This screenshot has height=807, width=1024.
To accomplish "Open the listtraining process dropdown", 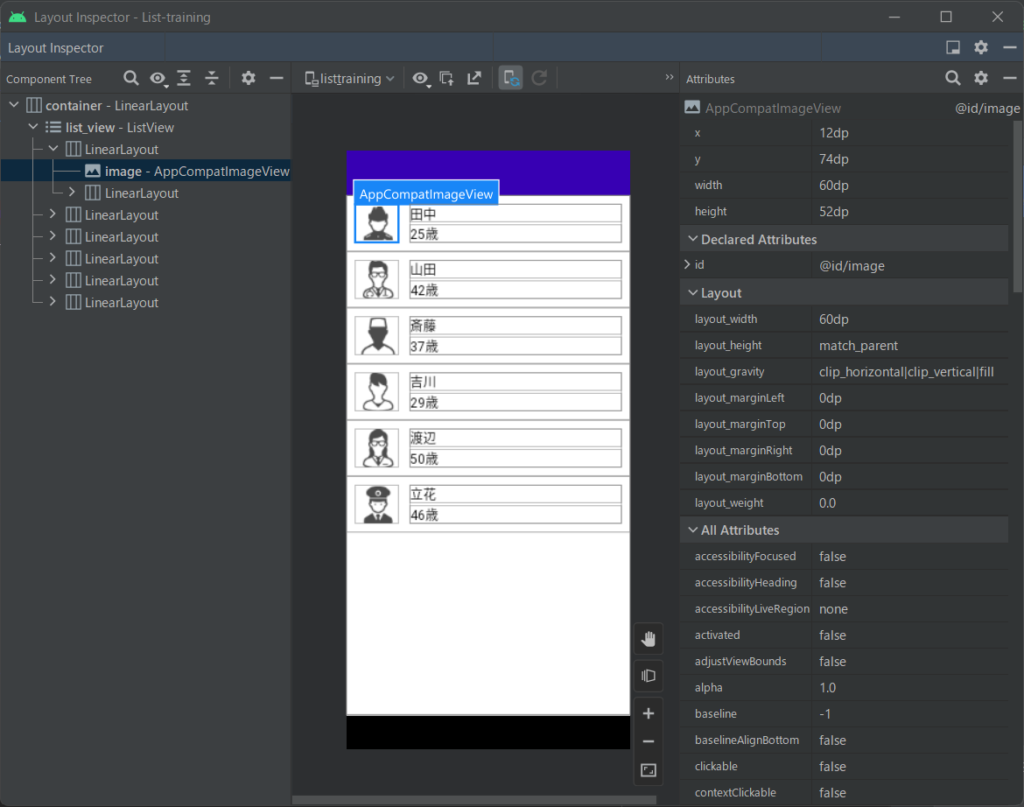I will click(x=347, y=77).
